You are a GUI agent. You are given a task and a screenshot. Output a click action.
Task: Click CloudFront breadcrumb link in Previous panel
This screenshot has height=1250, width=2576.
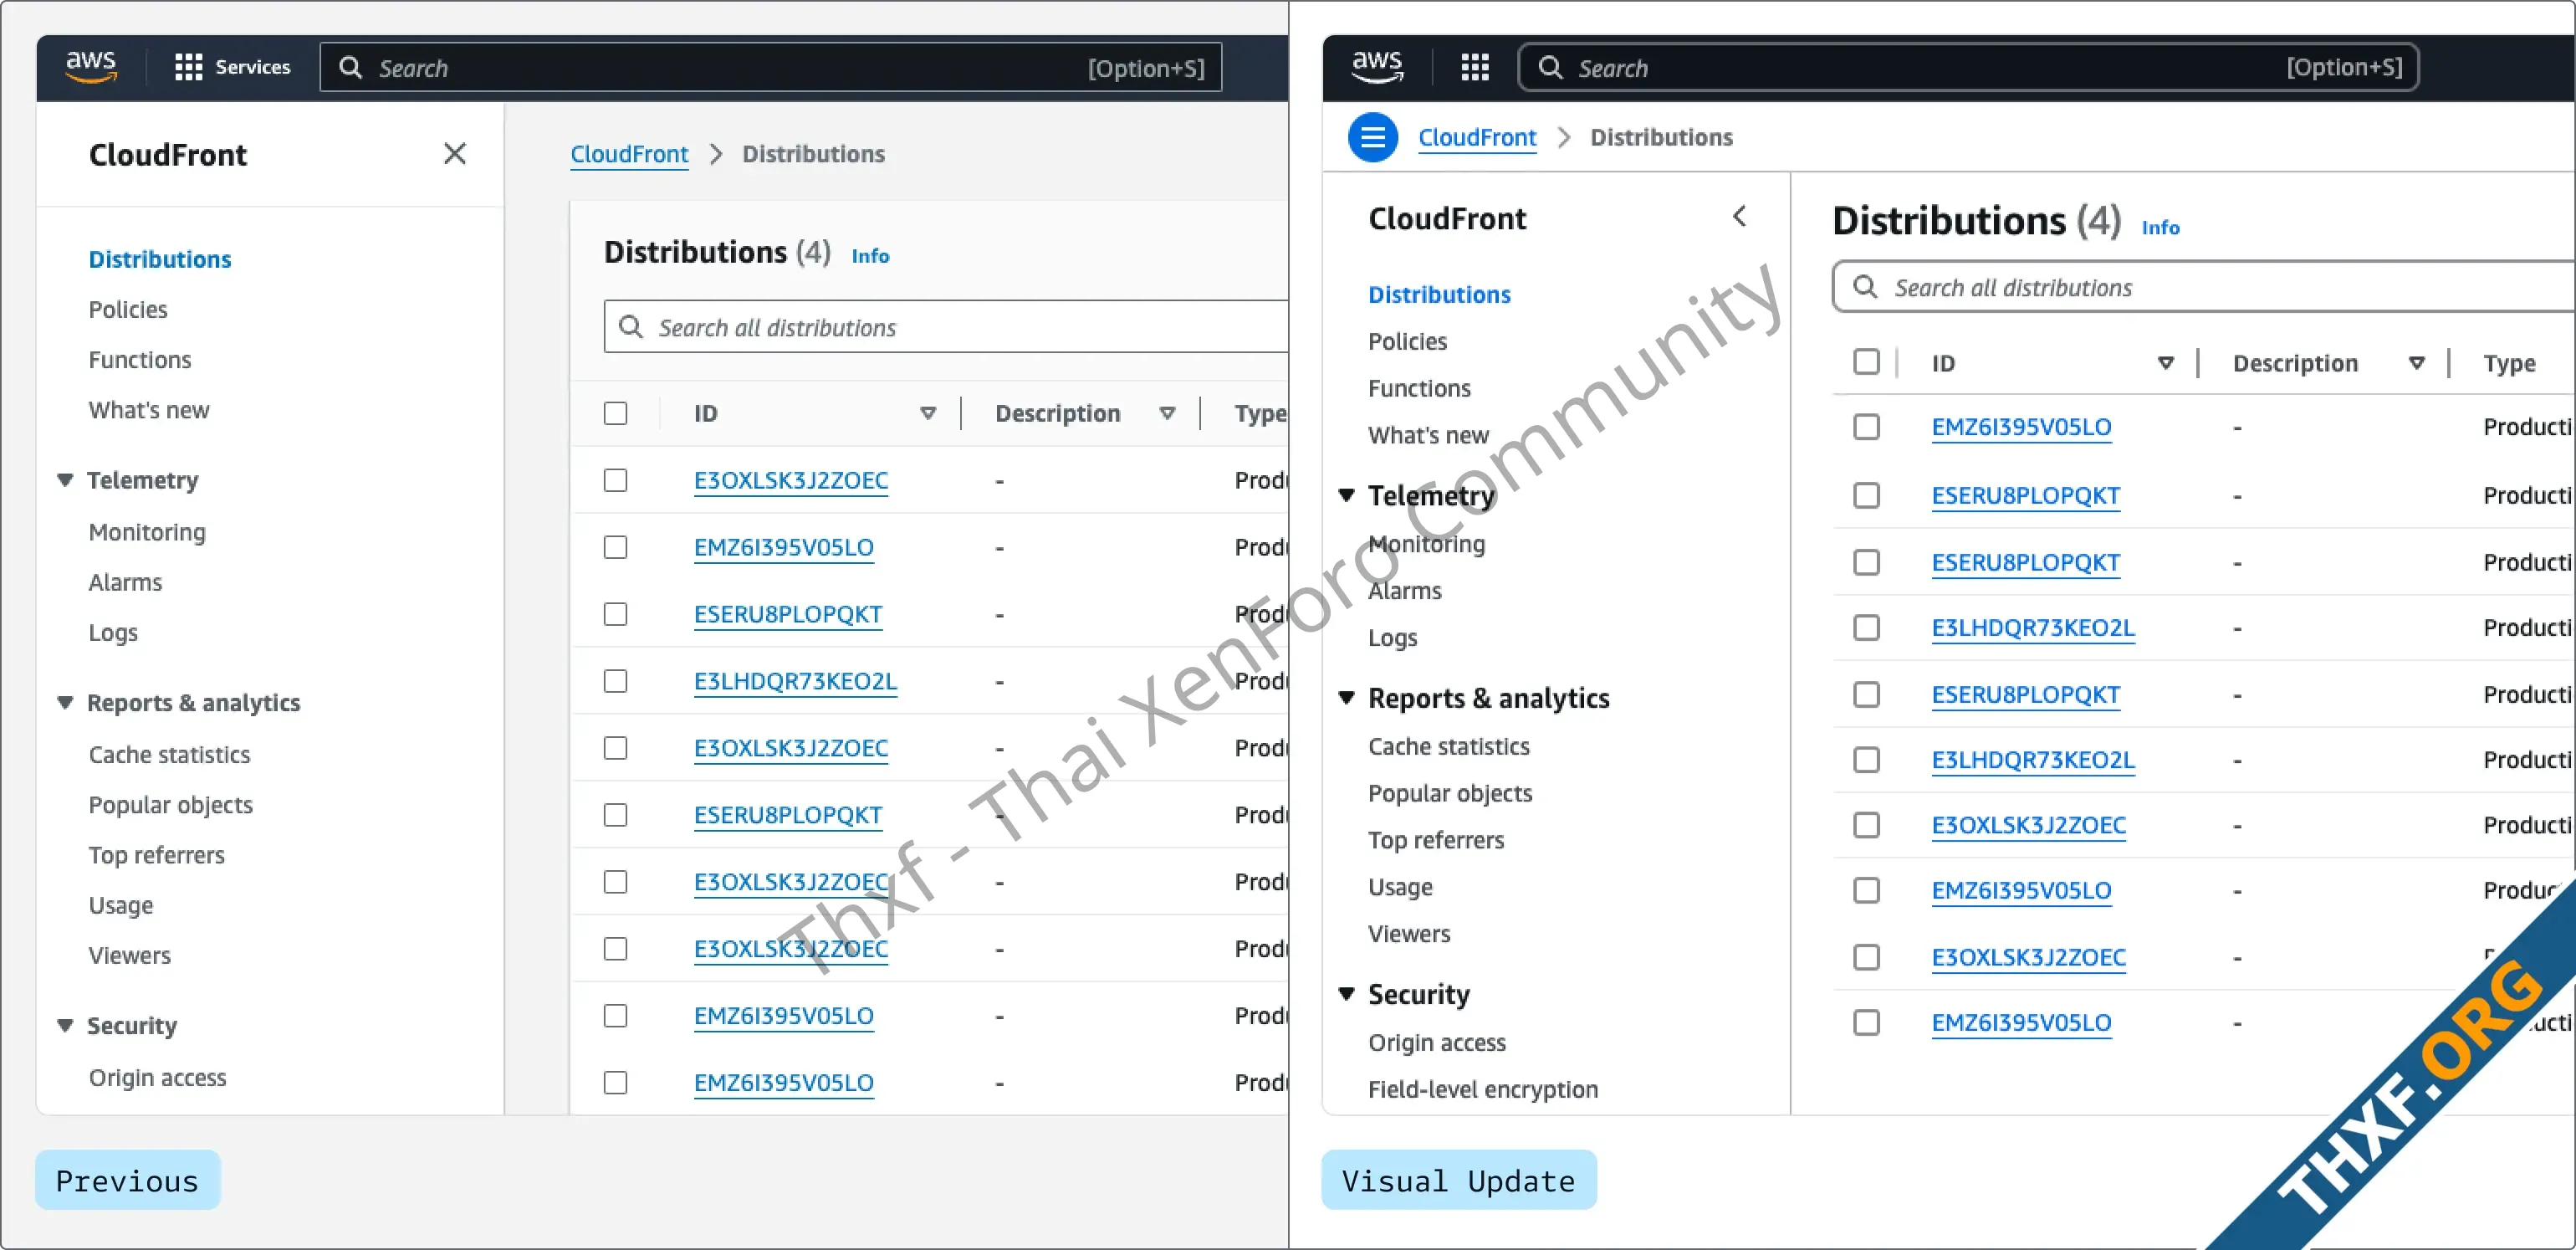pyautogui.click(x=629, y=153)
